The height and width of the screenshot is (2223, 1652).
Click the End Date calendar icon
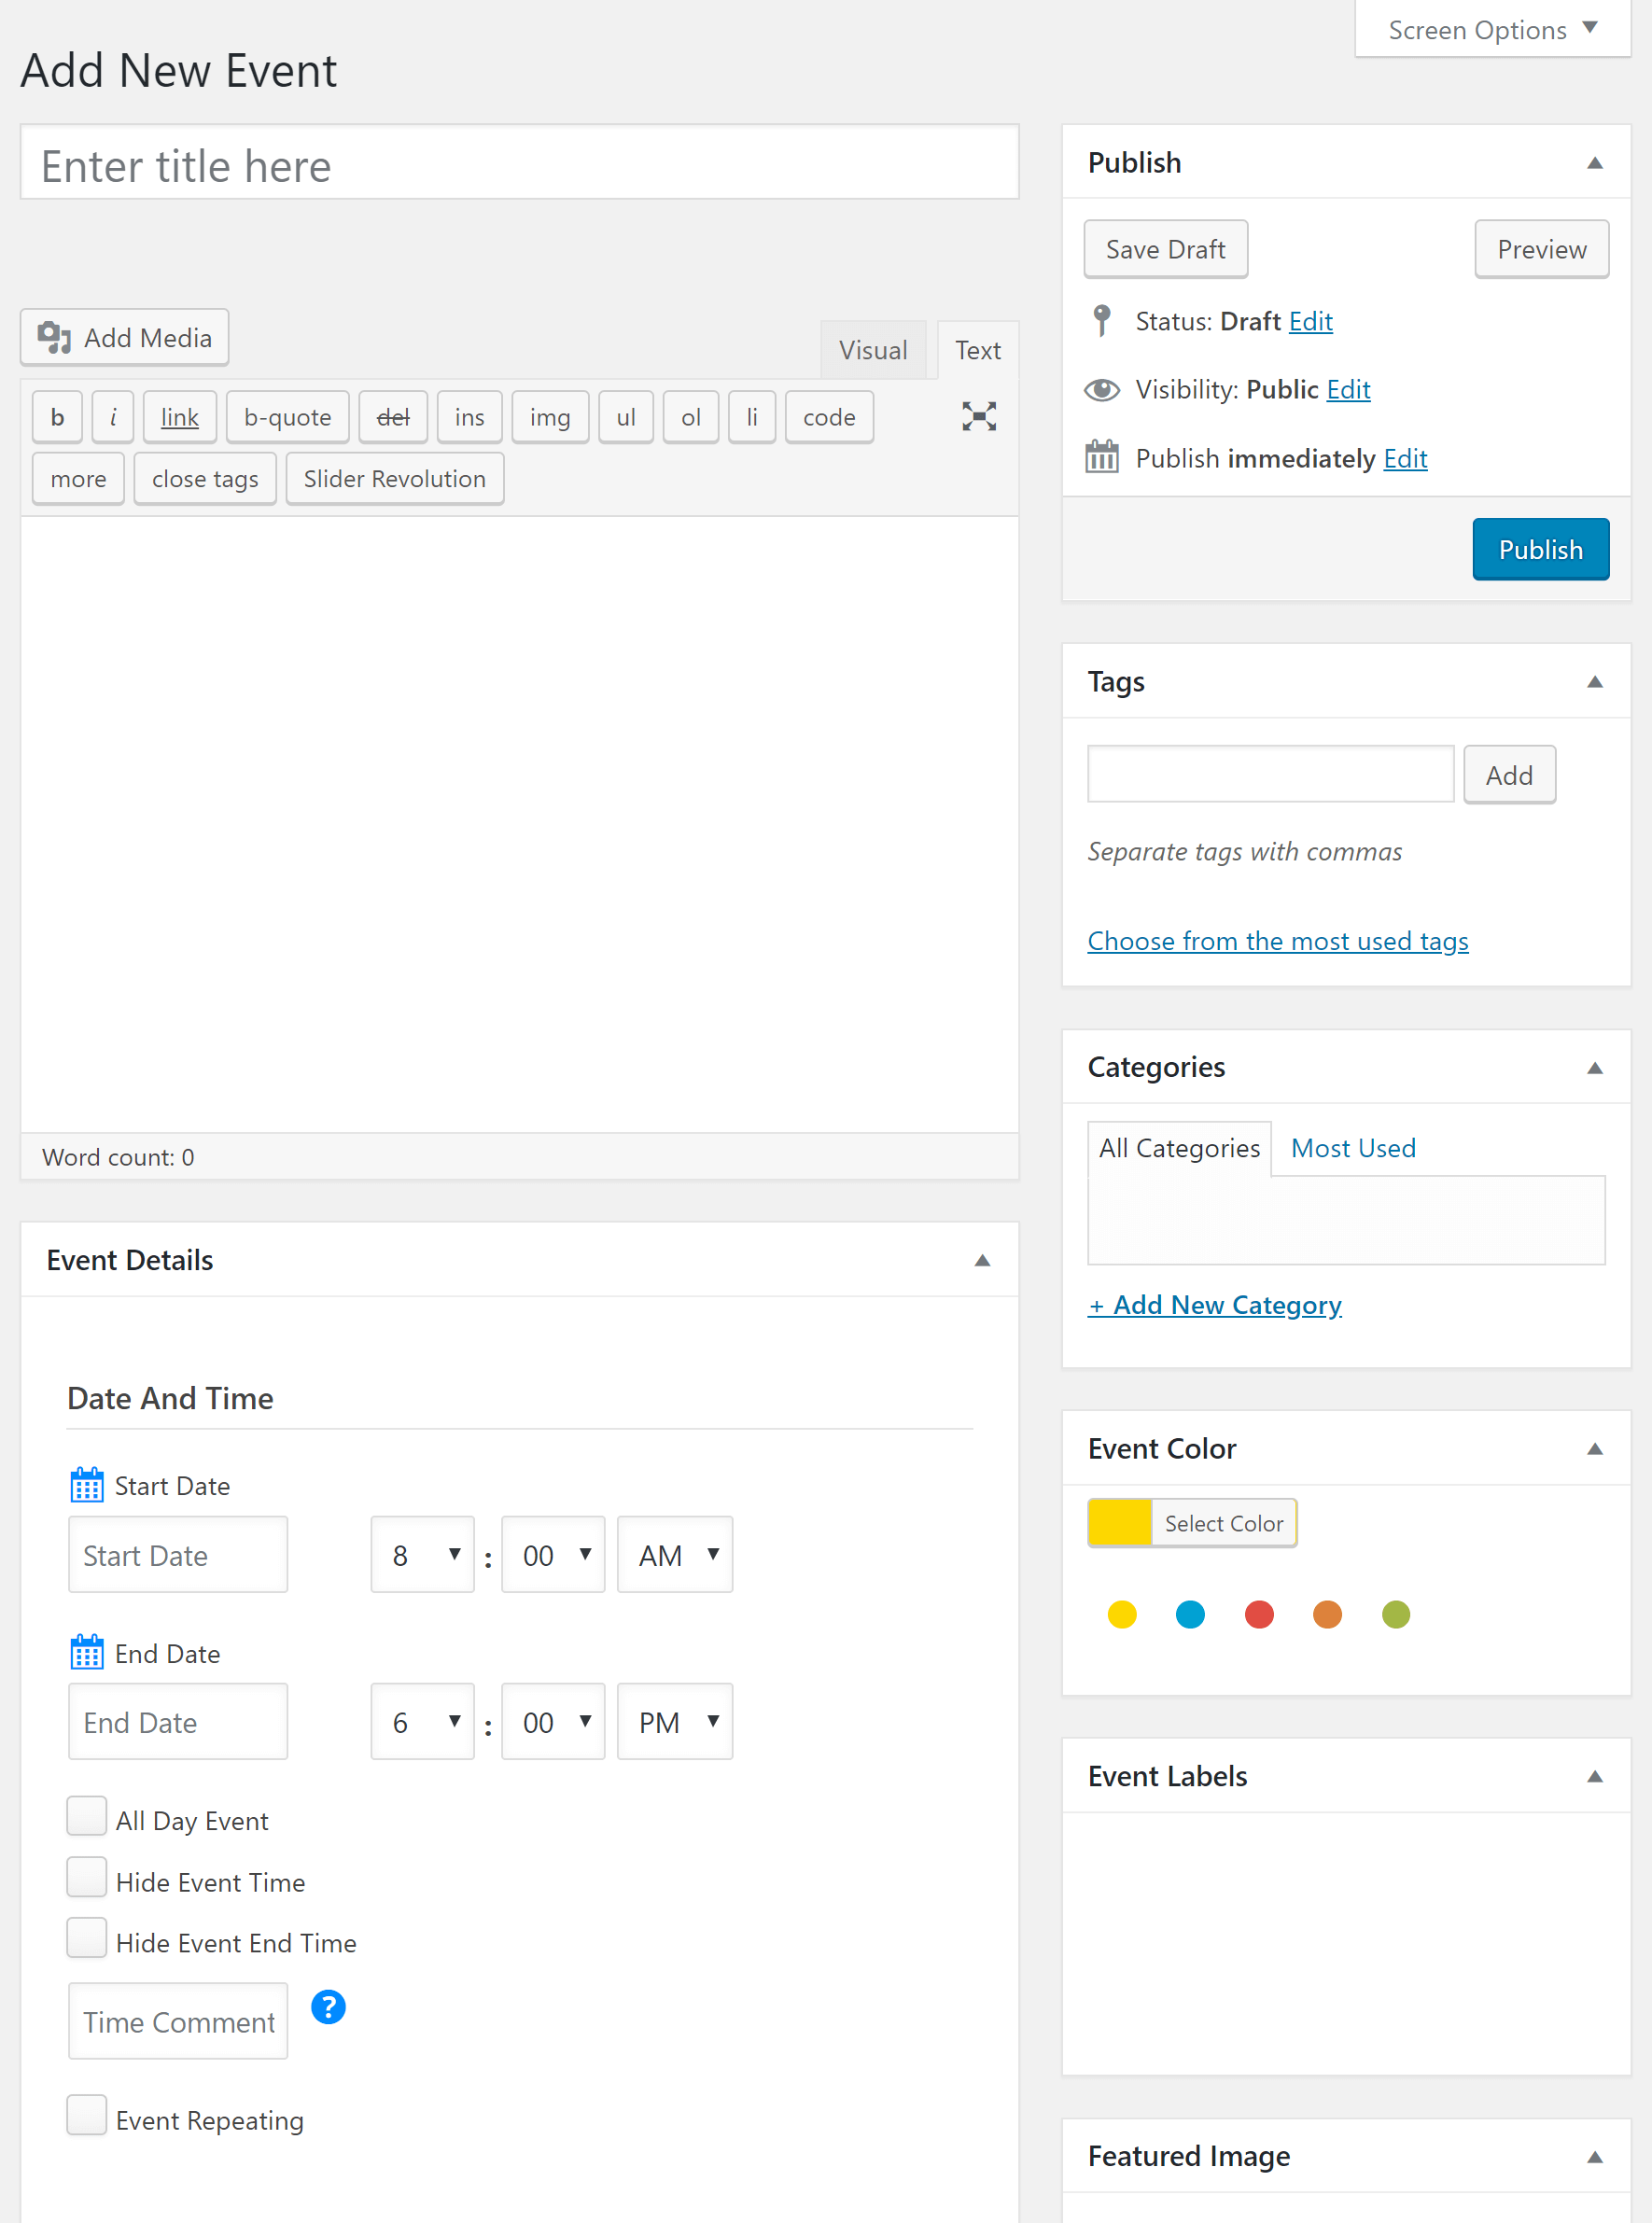click(x=87, y=1653)
